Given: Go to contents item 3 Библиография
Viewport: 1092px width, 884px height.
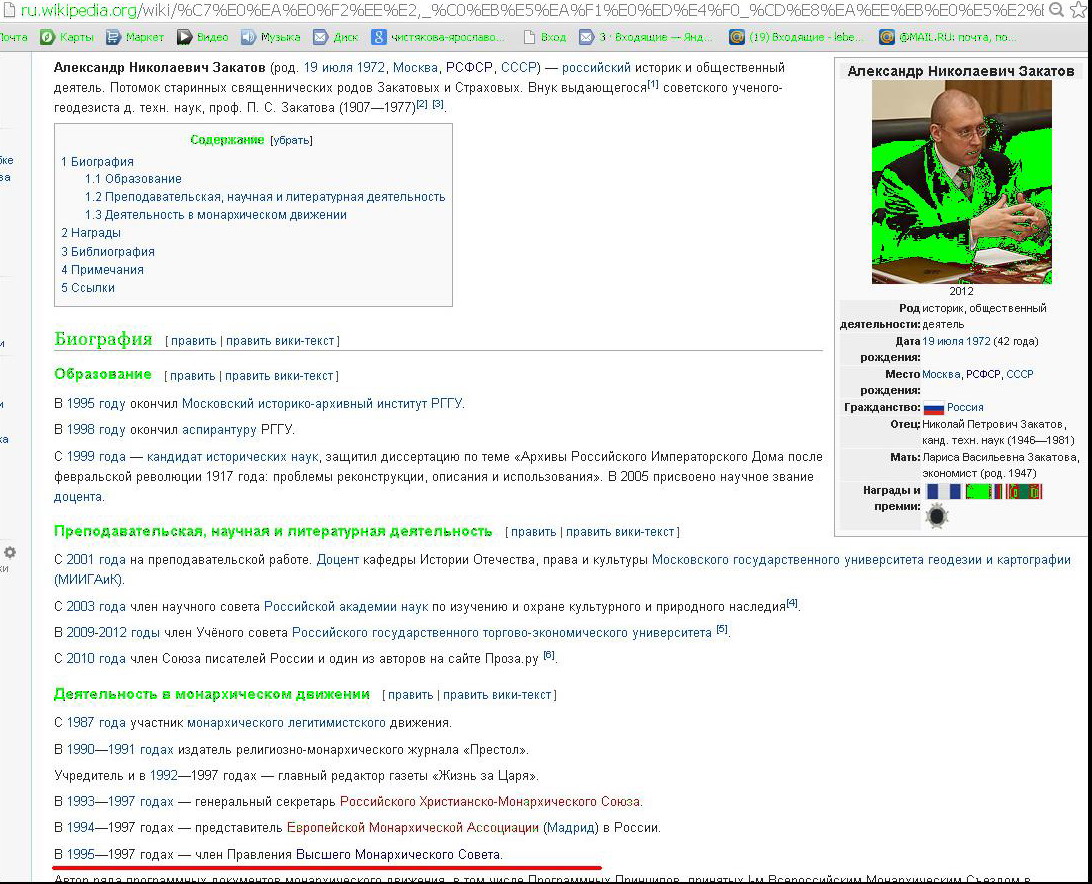Looking at the screenshot, I should point(108,252).
